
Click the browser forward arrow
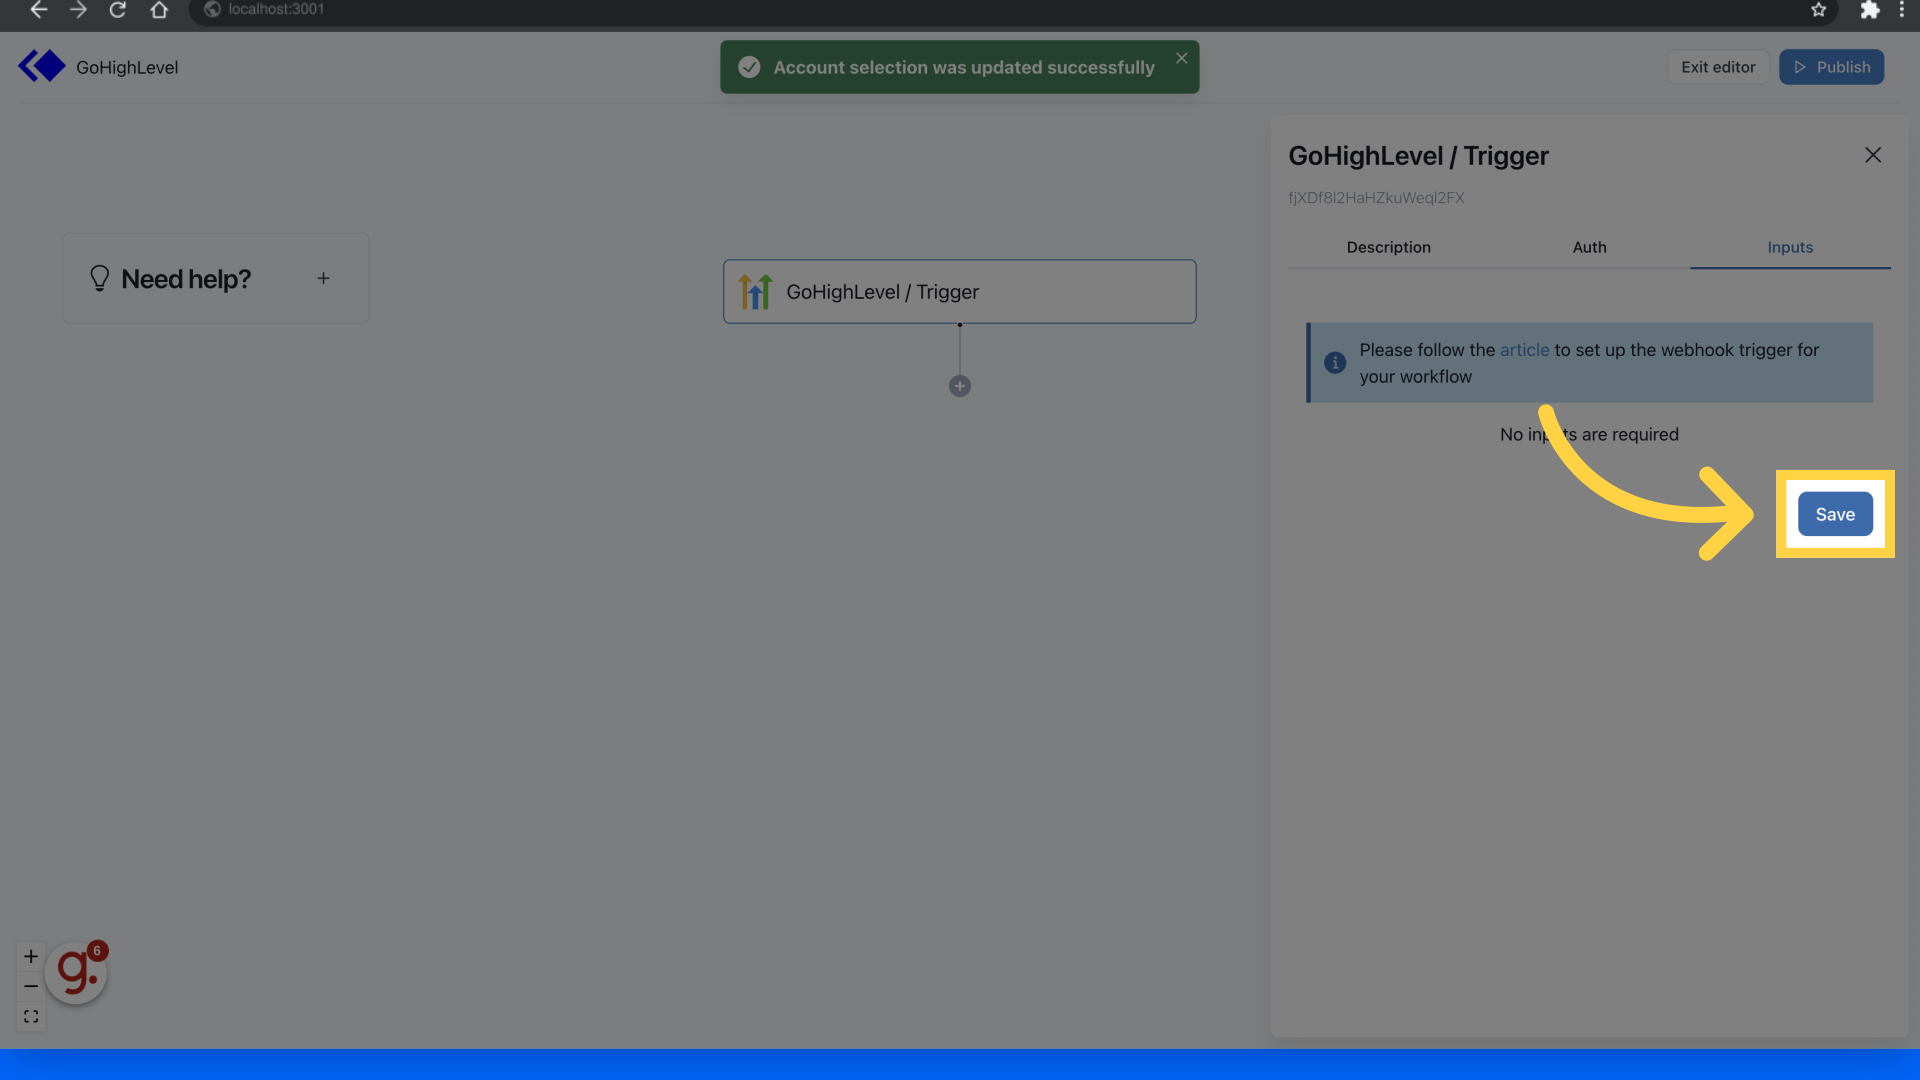(x=78, y=10)
